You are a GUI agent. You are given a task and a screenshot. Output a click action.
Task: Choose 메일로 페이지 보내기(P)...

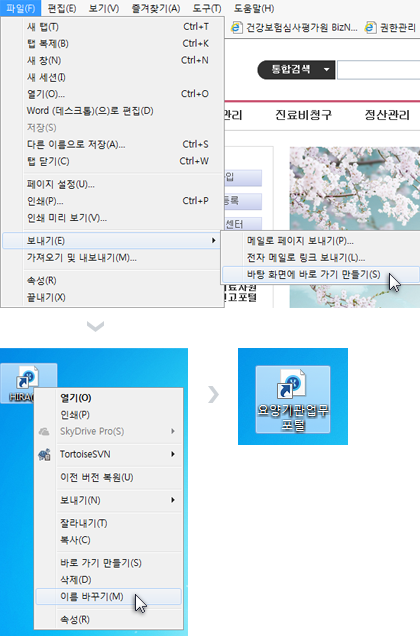point(321,241)
